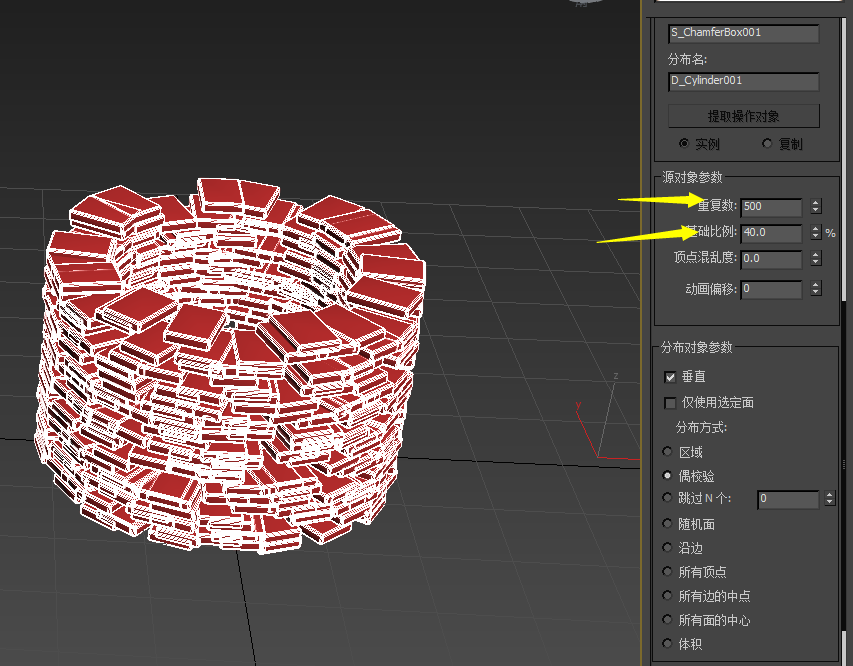853x666 pixels.
Task: Uncheck the 垂直 checkbox
Action: 670,377
